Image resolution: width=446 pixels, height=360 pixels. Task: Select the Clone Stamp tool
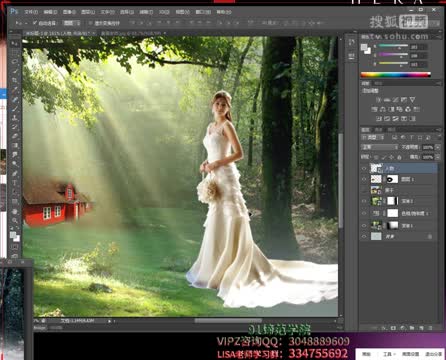click(15, 118)
